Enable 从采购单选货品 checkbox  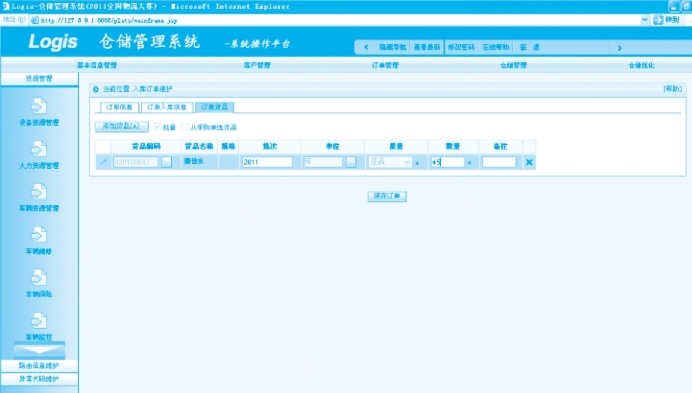pos(185,127)
